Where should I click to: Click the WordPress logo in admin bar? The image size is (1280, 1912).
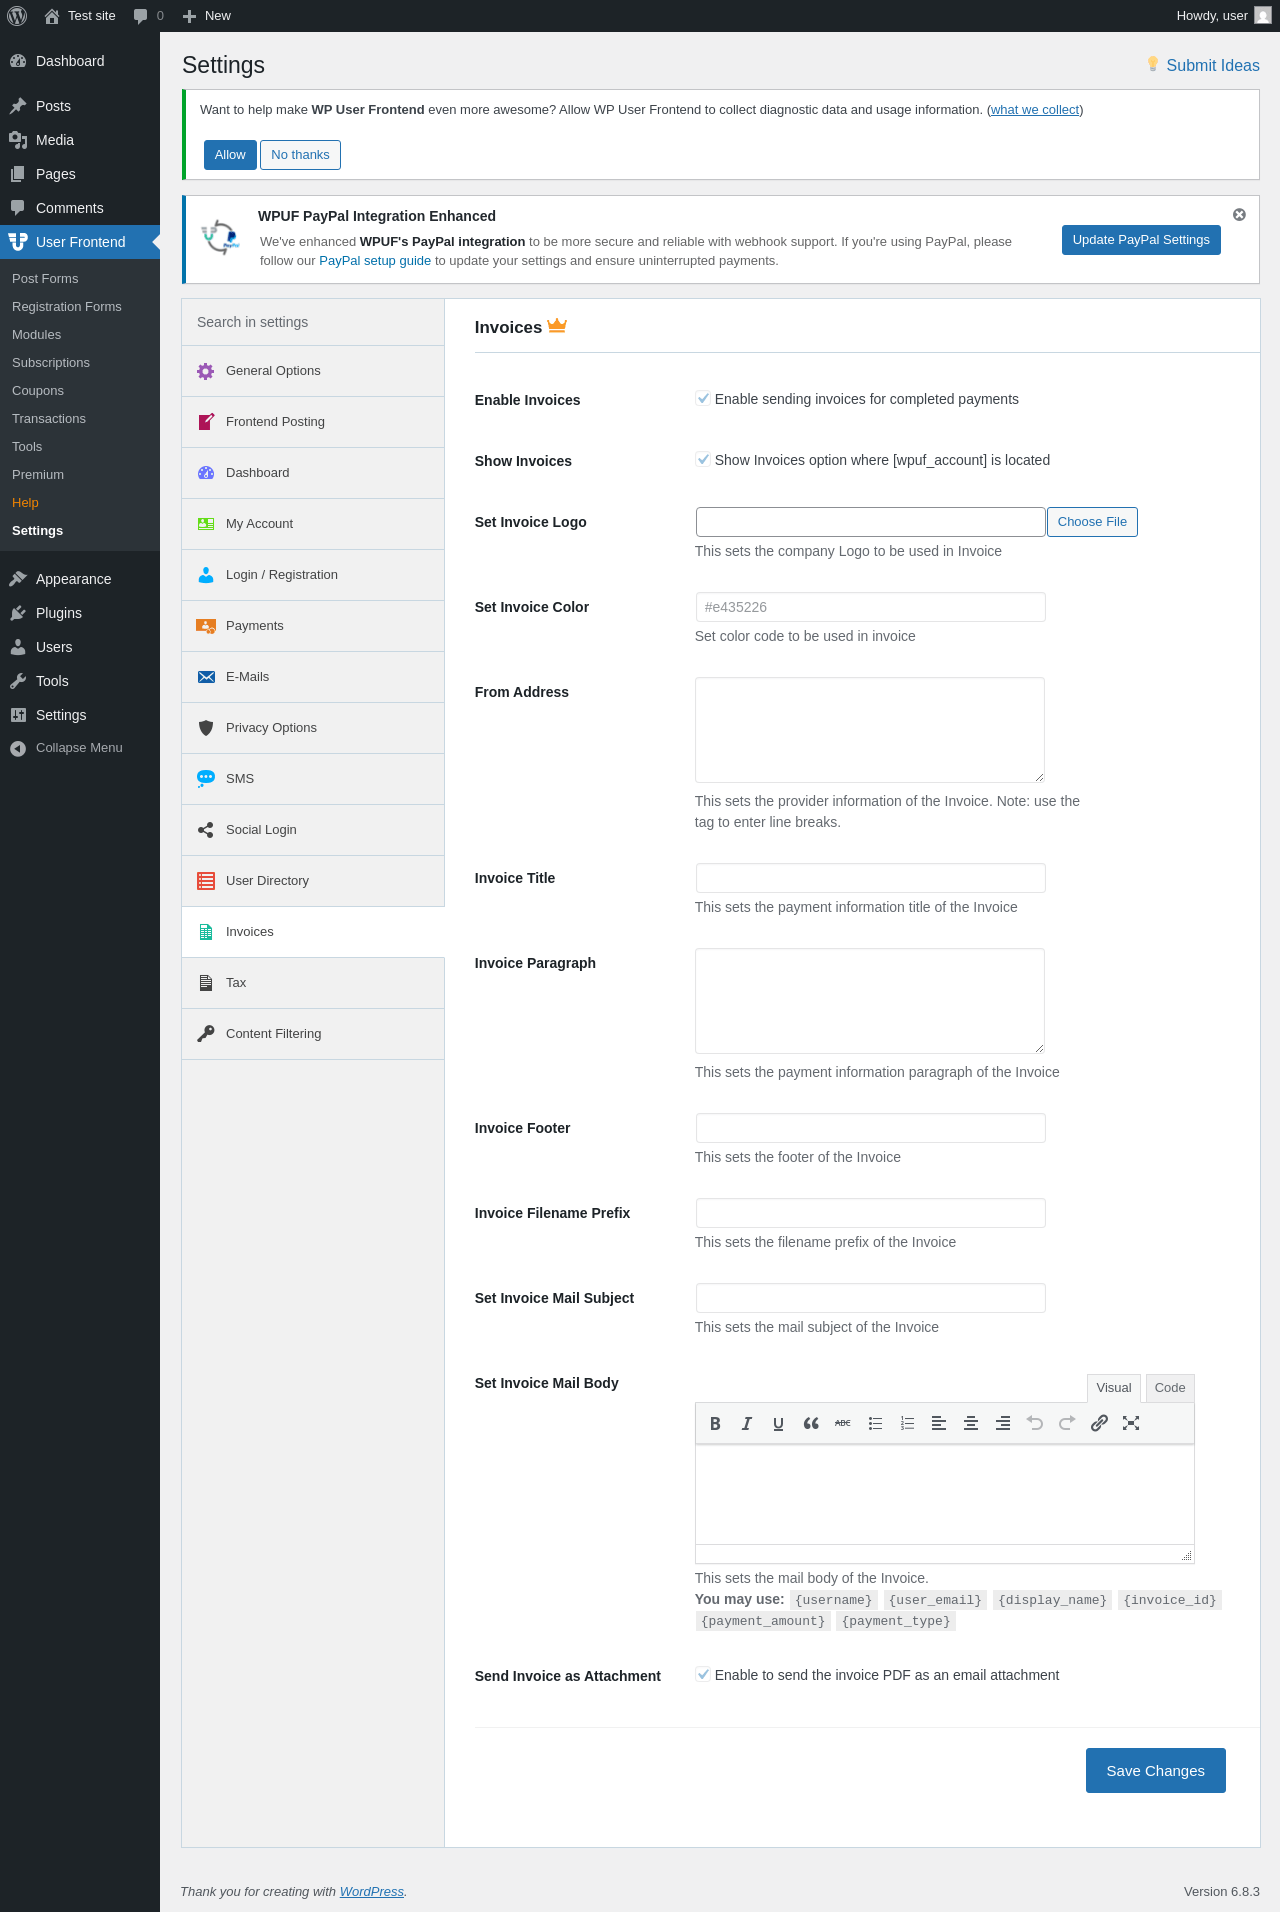pos(17,16)
